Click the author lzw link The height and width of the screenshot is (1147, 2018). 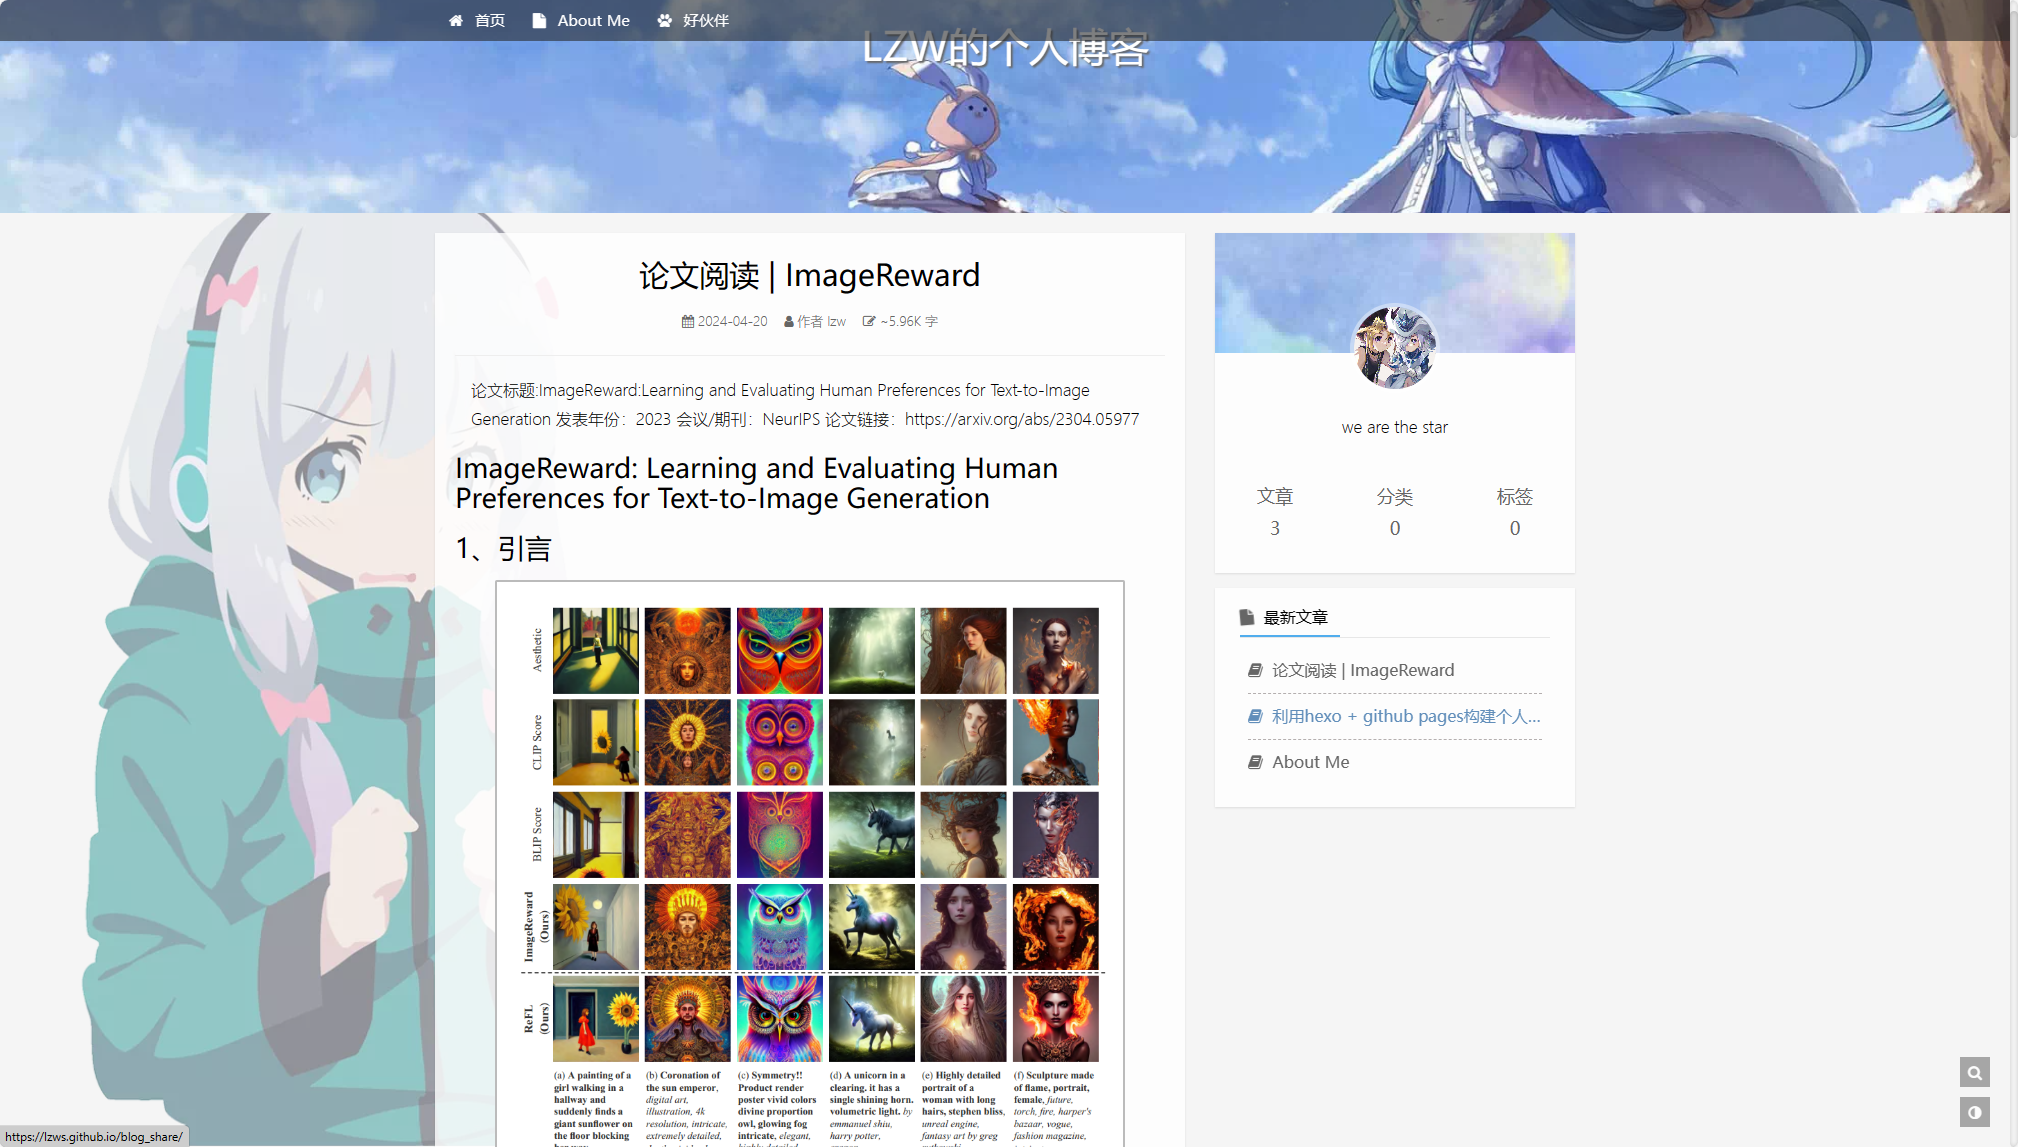tap(836, 322)
